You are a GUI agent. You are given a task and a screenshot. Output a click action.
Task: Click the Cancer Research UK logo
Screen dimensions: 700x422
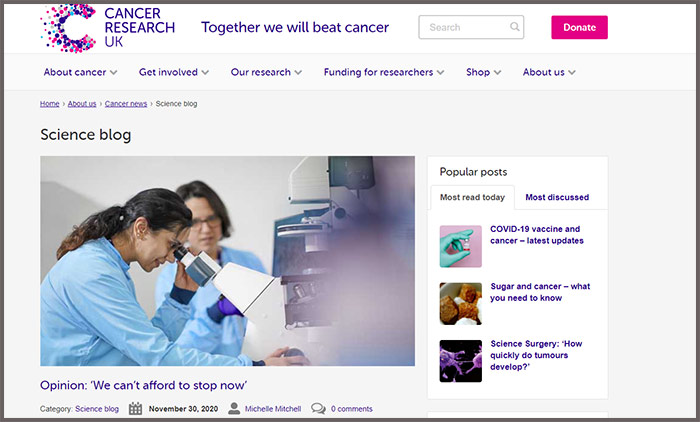click(108, 28)
